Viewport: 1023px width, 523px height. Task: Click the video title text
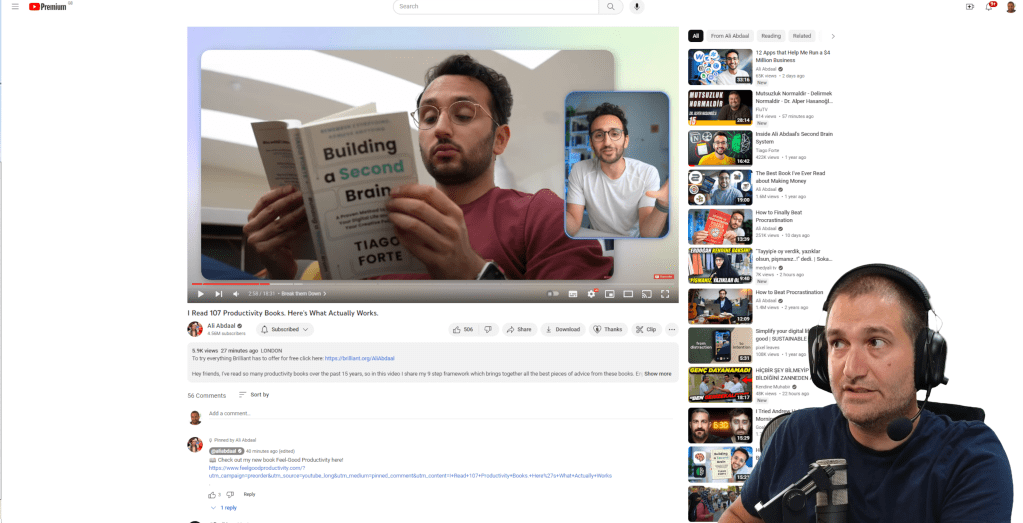282,313
